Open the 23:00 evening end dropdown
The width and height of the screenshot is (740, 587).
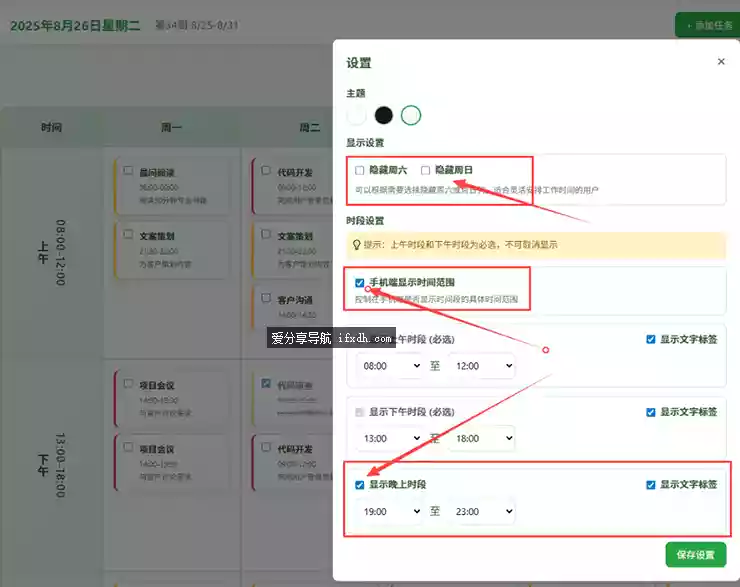click(482, 512)
